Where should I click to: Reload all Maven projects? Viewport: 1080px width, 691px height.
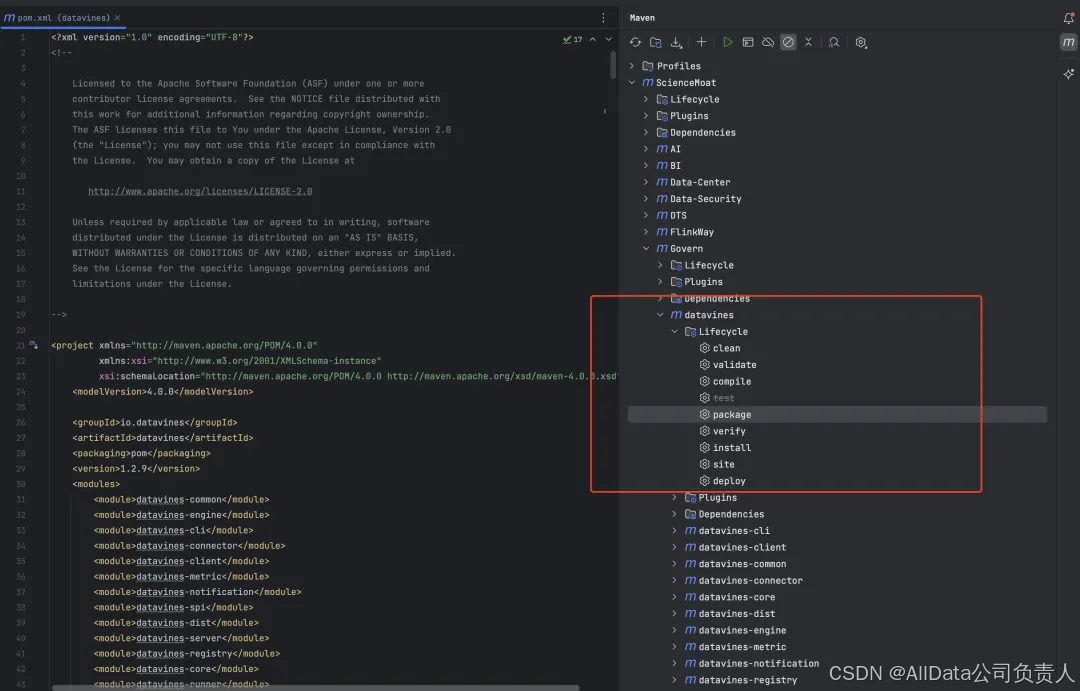click(x=635, y=43)
